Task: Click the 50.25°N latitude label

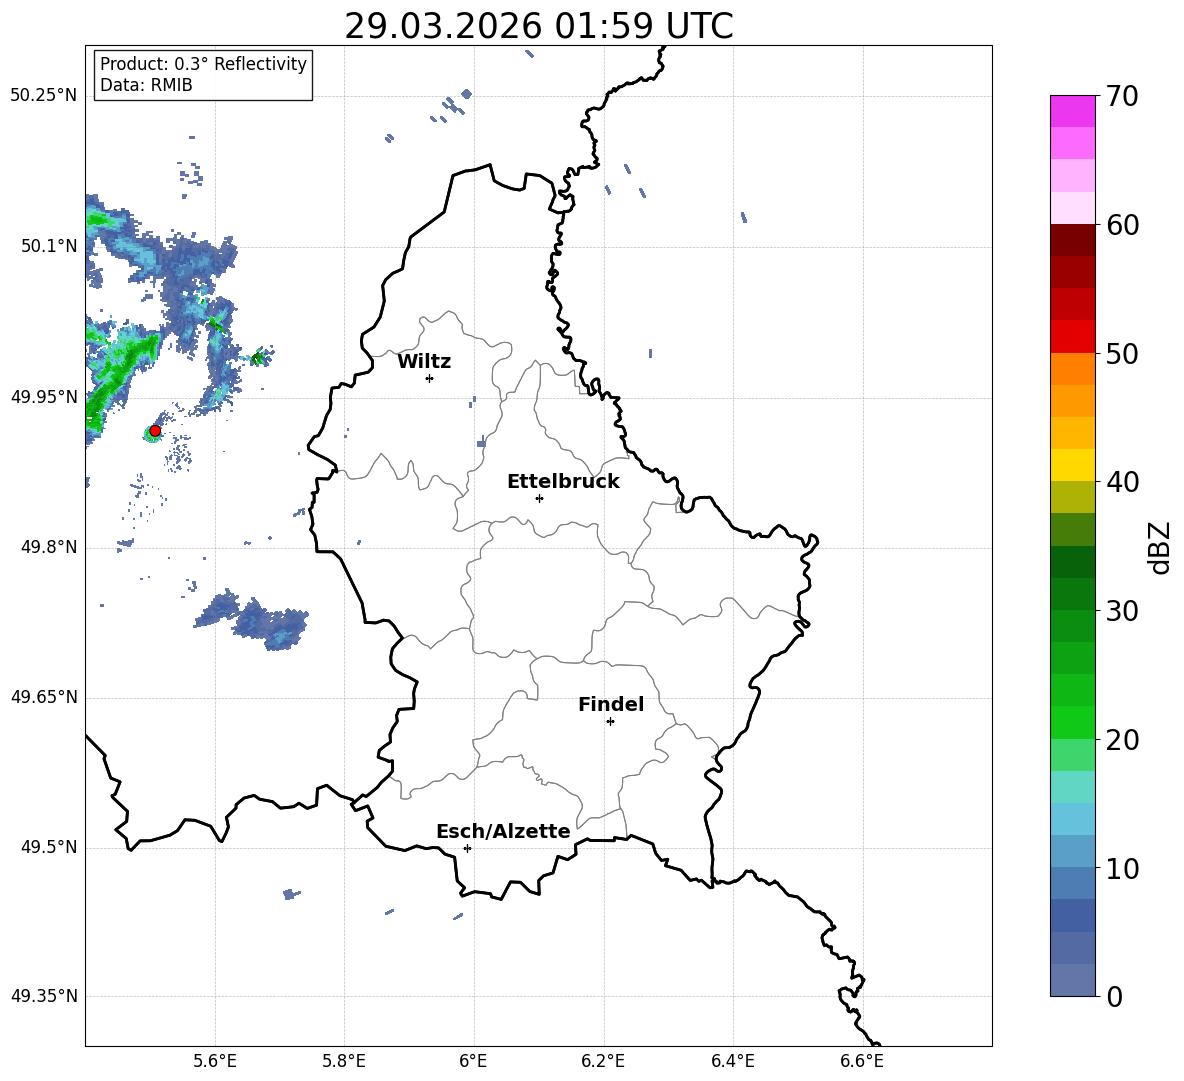Action: point(44,96)
